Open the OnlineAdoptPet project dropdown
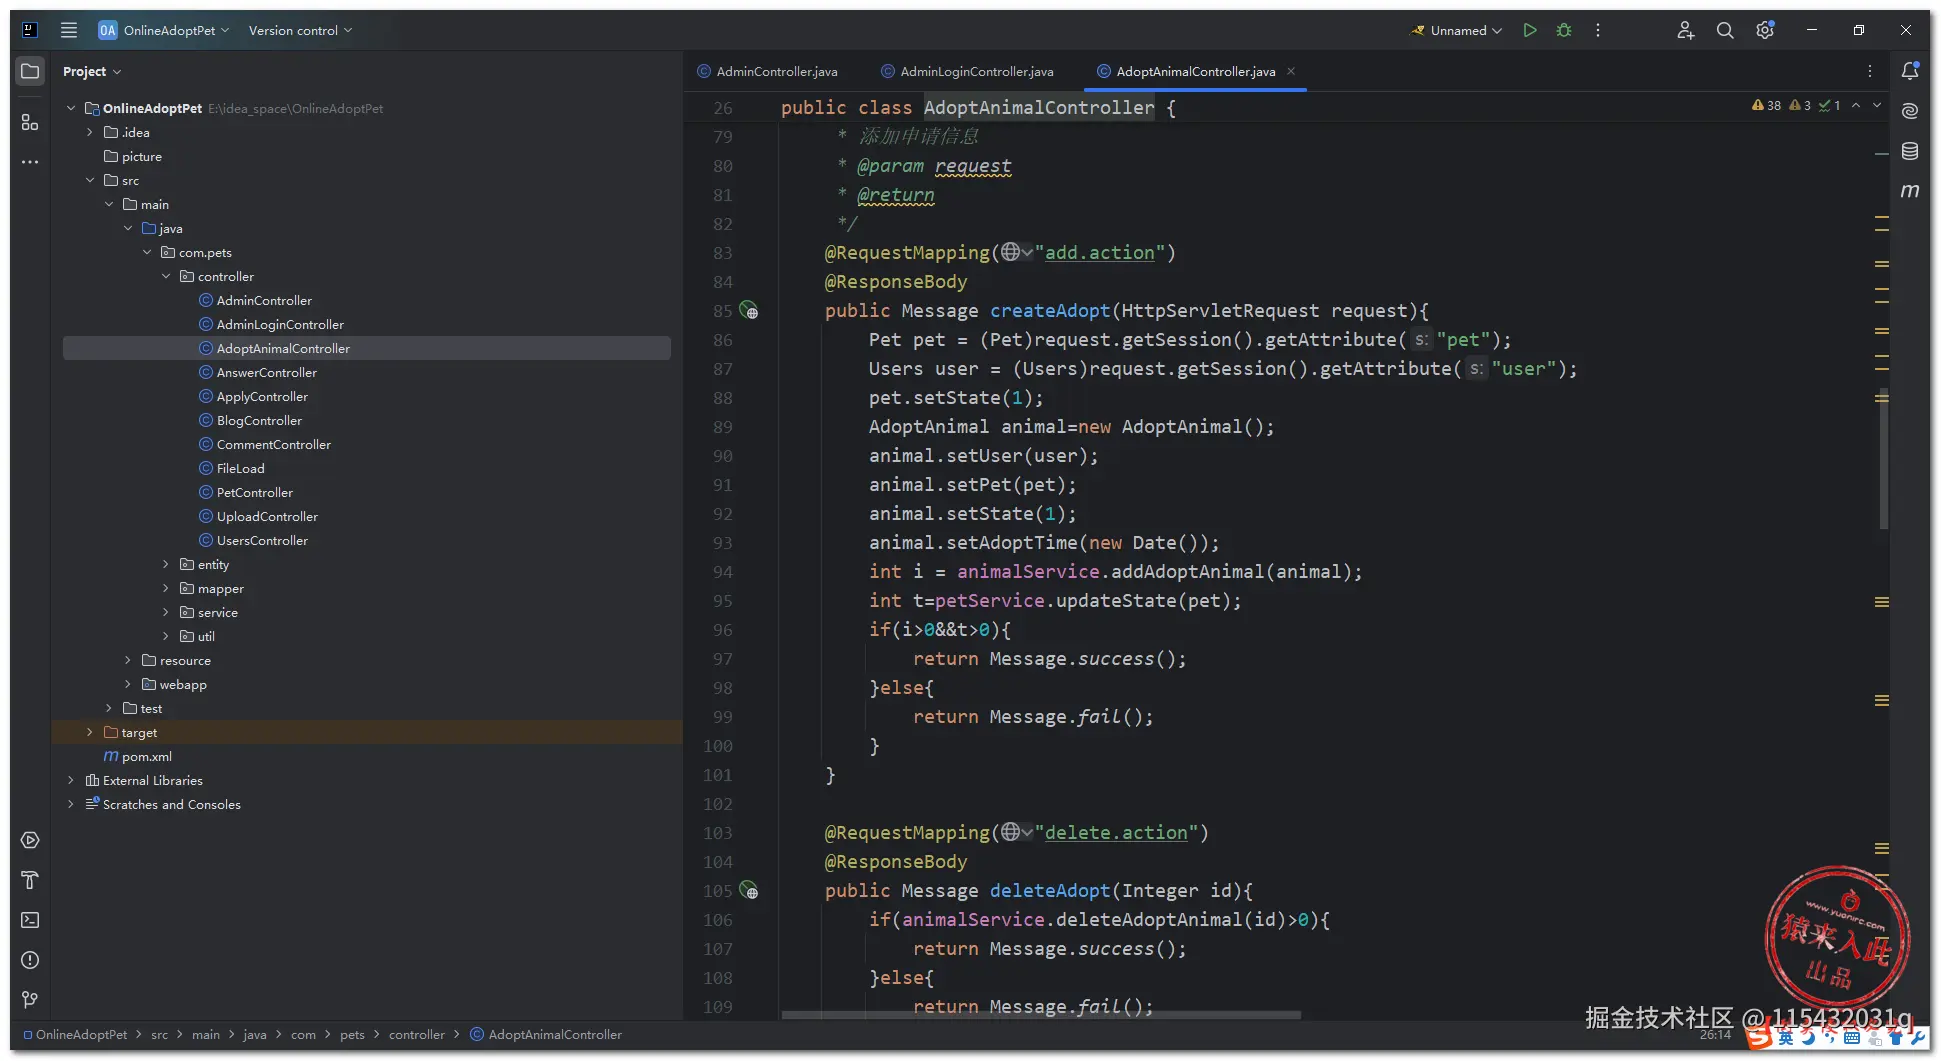This screenshot has width=1941, height=1061. (164, 30)
